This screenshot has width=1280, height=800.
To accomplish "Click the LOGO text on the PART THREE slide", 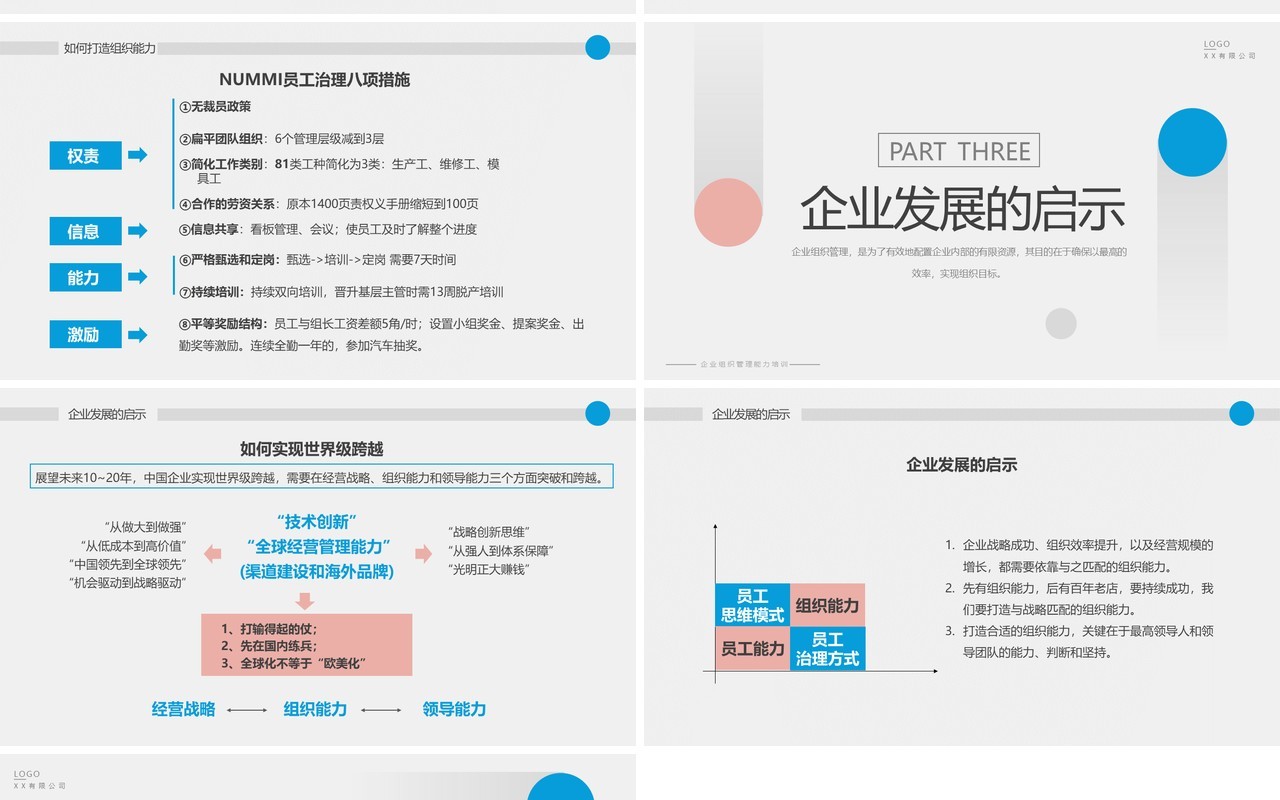I will pyautogui.click(x=1217, y=44).
